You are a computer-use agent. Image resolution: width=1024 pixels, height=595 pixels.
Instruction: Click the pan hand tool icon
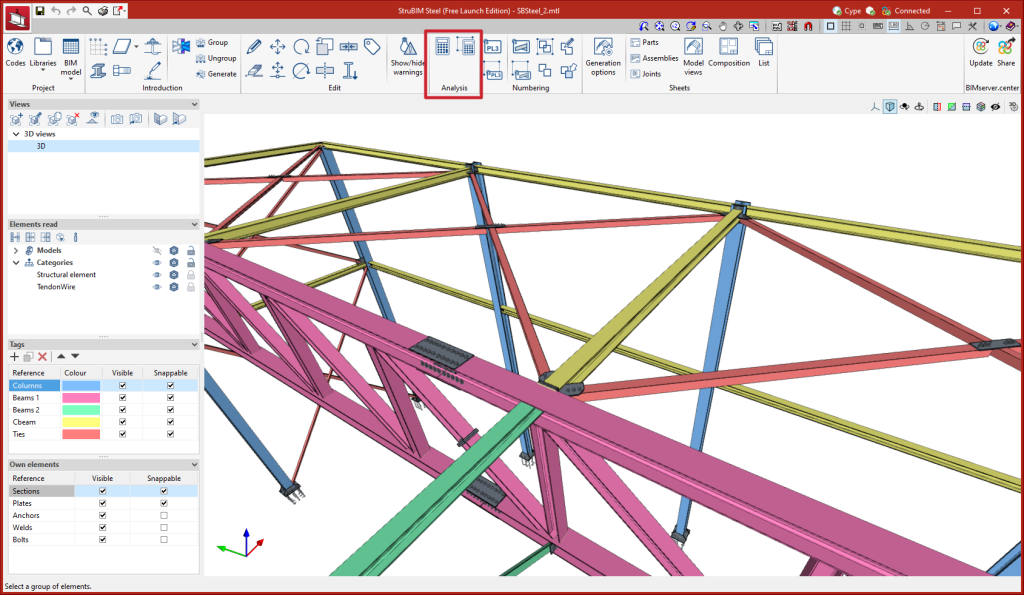(722, 26)
